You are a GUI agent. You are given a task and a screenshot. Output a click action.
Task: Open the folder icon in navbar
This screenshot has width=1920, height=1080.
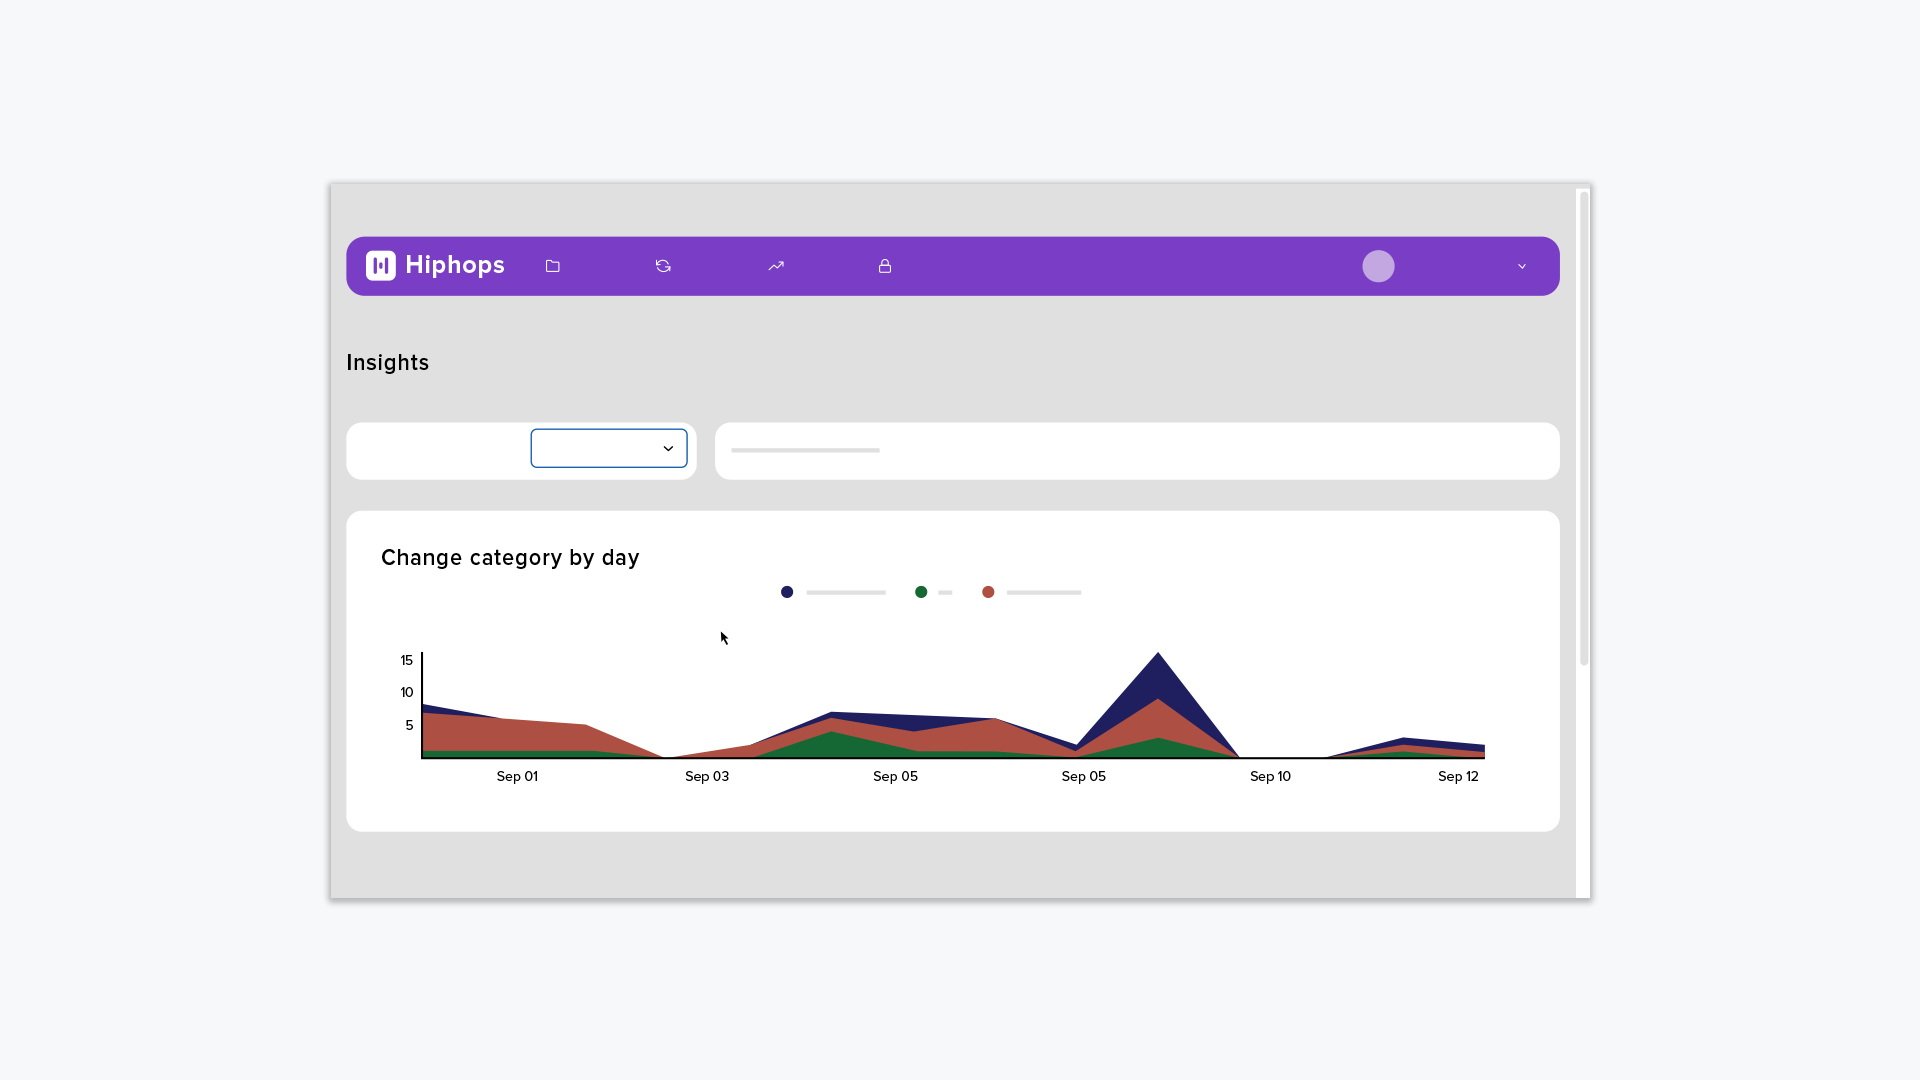[553, 266]
